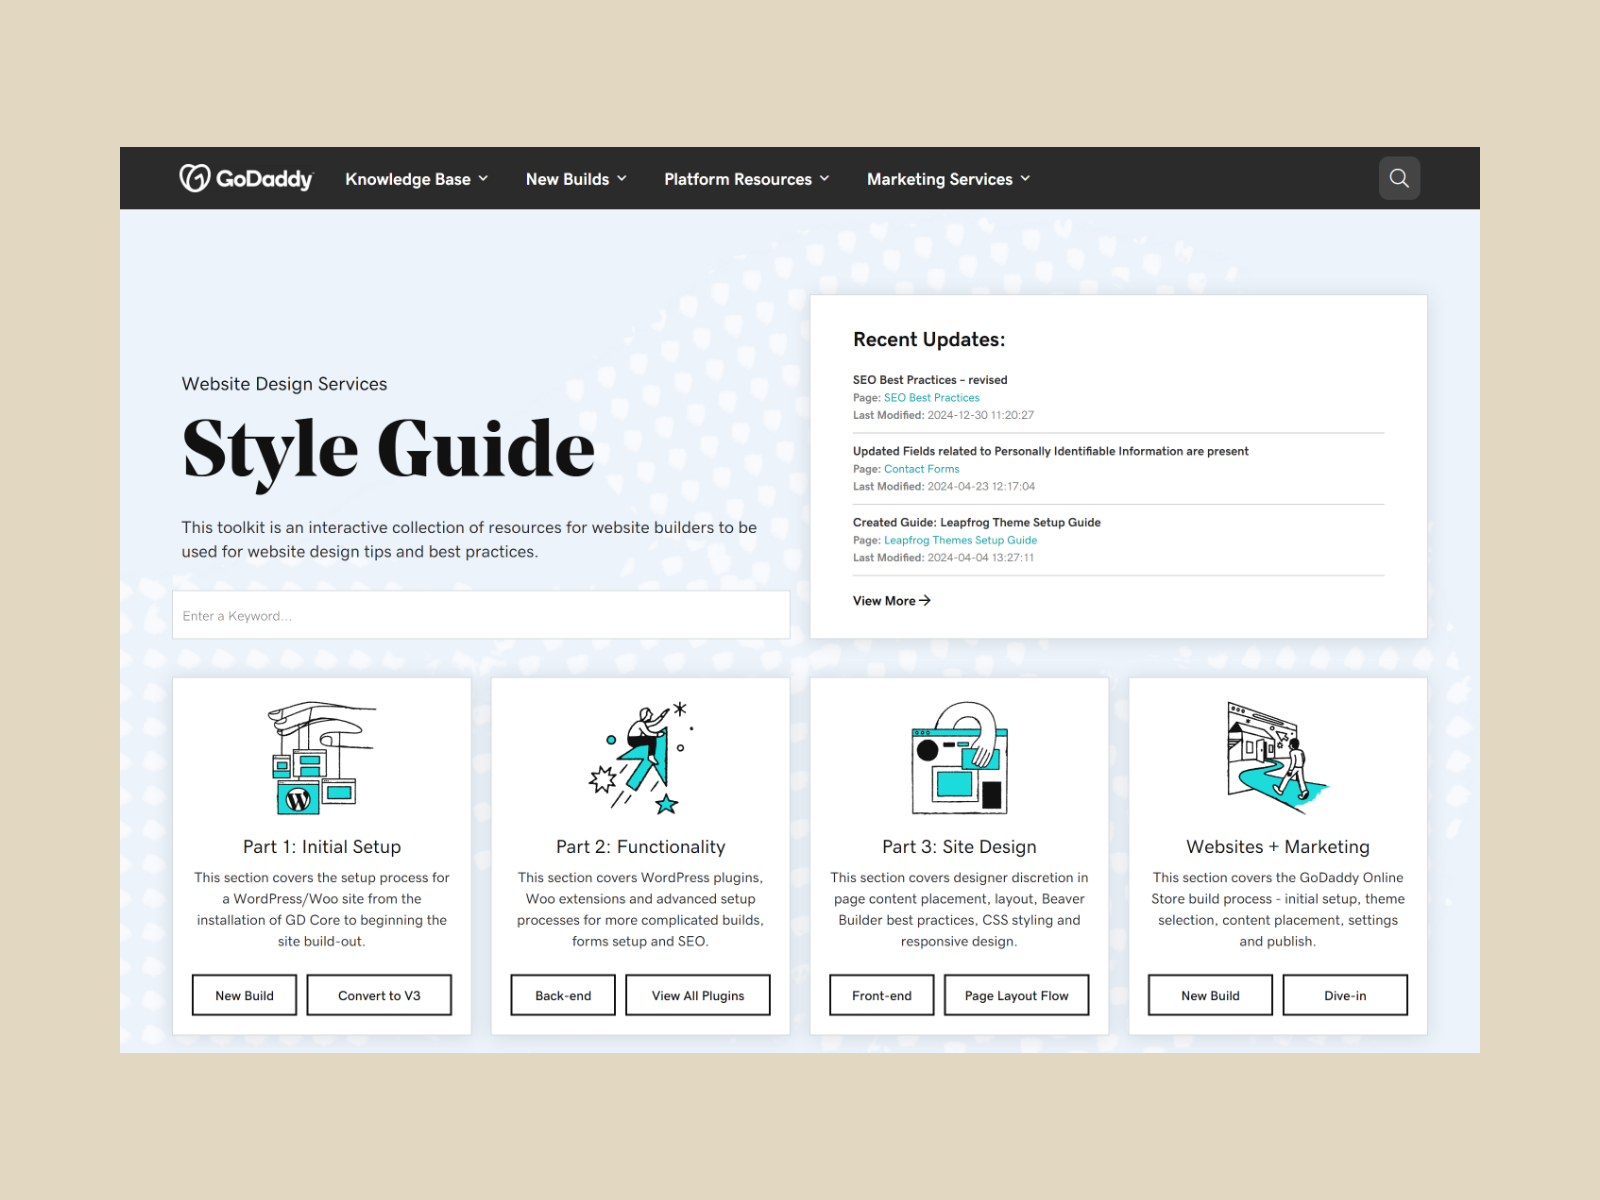1600x1200 pixels.
Task: Click the Created Guide: Leapfrog Theme title
Action: pos(977,522)
